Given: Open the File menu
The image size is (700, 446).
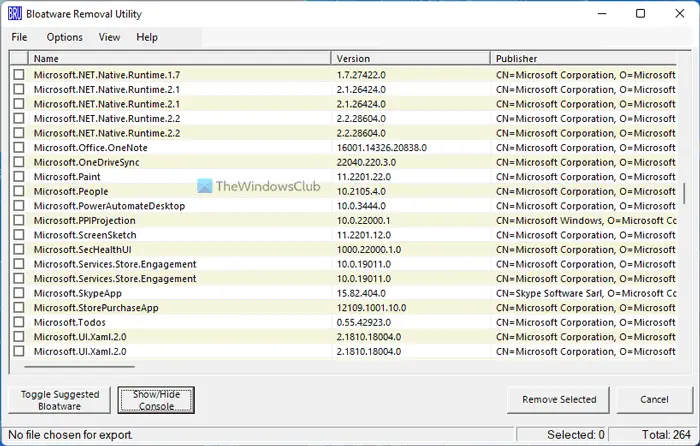Looking at the screenshot, I should coord(19,37).
